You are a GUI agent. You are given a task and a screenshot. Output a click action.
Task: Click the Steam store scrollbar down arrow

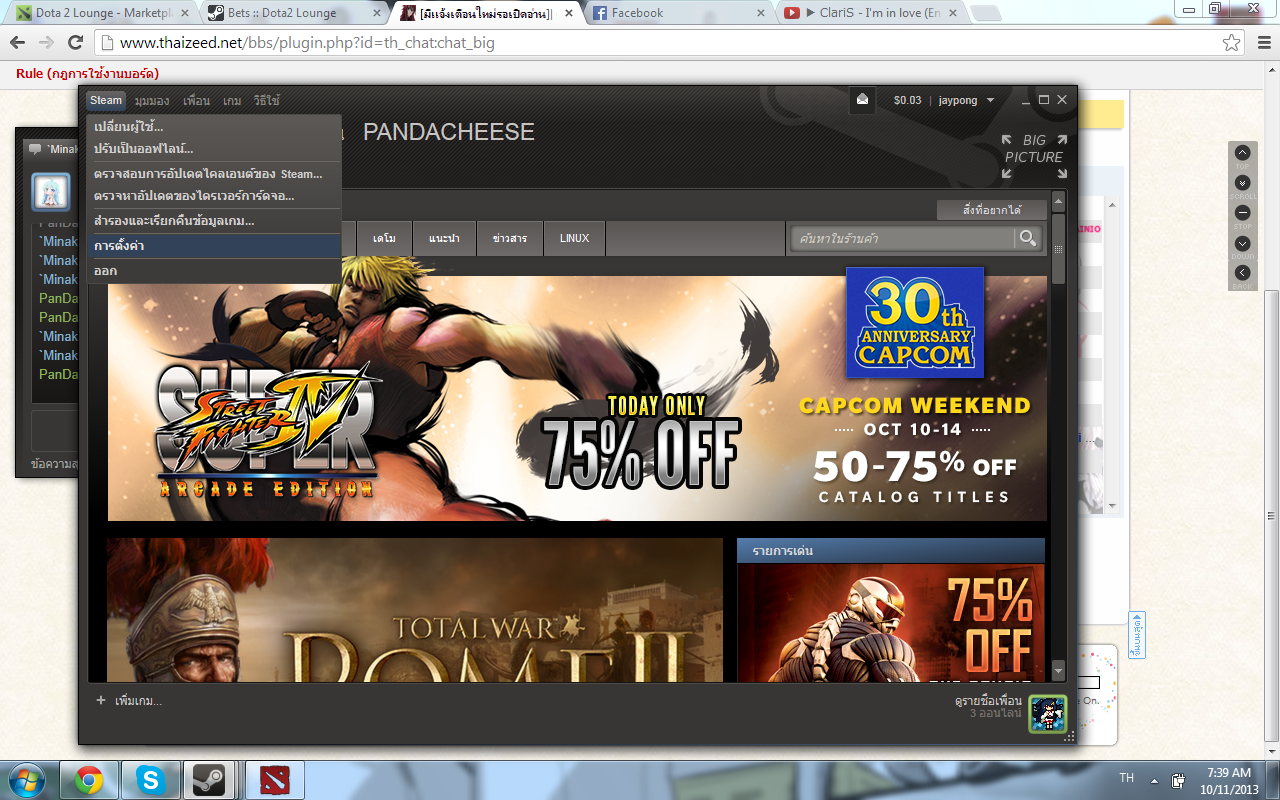pos(1059,670)
